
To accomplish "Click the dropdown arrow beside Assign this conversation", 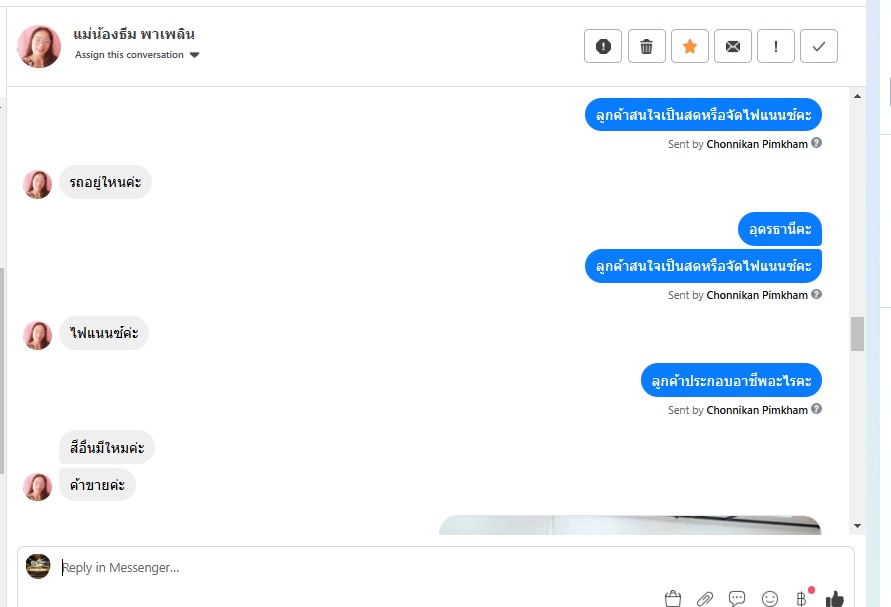I will click(x=194, y=55).
